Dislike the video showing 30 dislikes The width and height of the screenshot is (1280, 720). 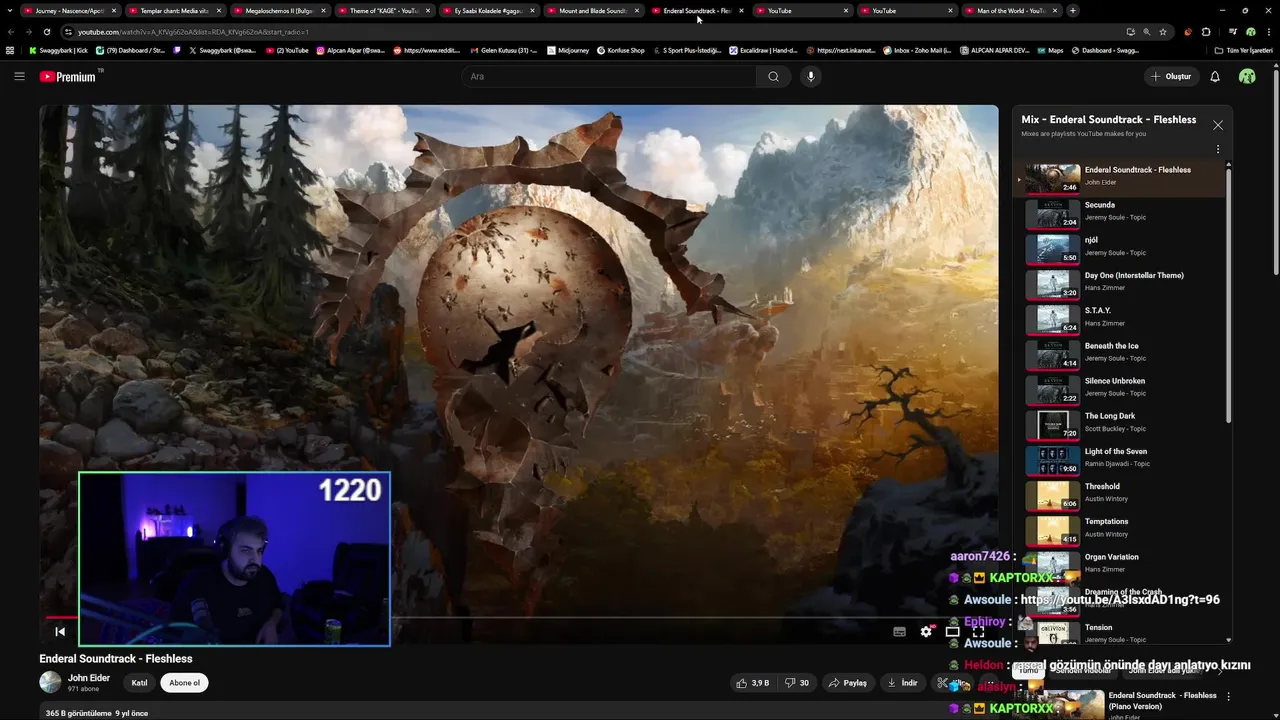point(797,683)
